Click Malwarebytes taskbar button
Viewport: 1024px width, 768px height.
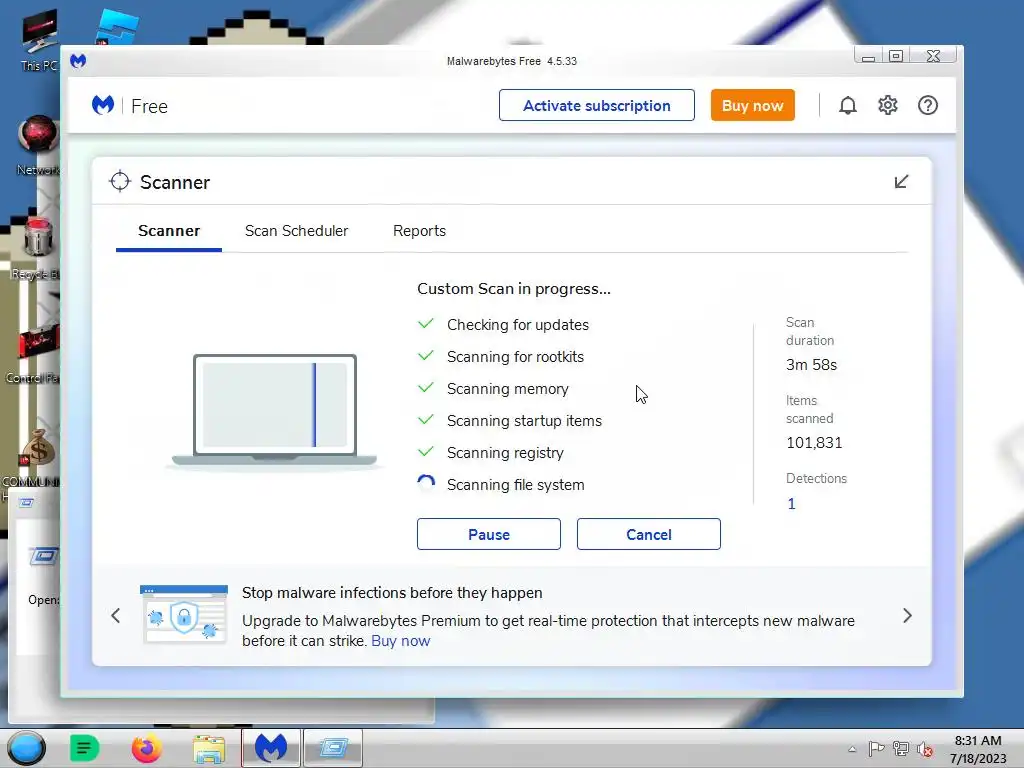271,748
